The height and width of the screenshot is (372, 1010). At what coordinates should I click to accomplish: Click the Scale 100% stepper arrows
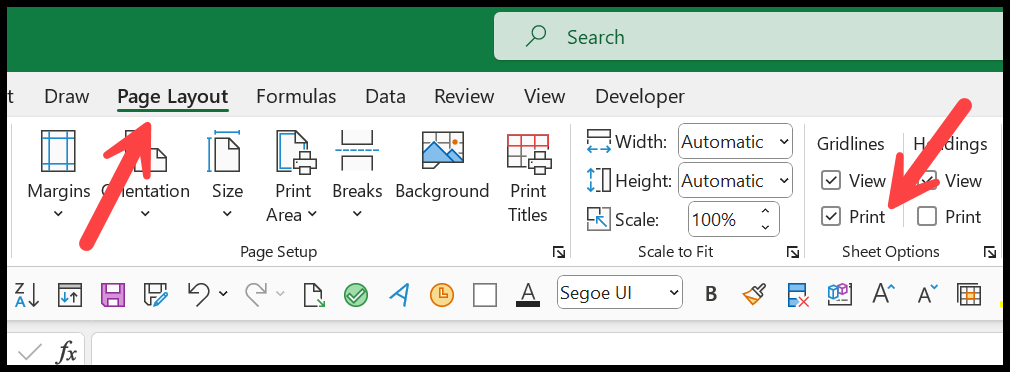pyautogui.click(x=765, y=219)
